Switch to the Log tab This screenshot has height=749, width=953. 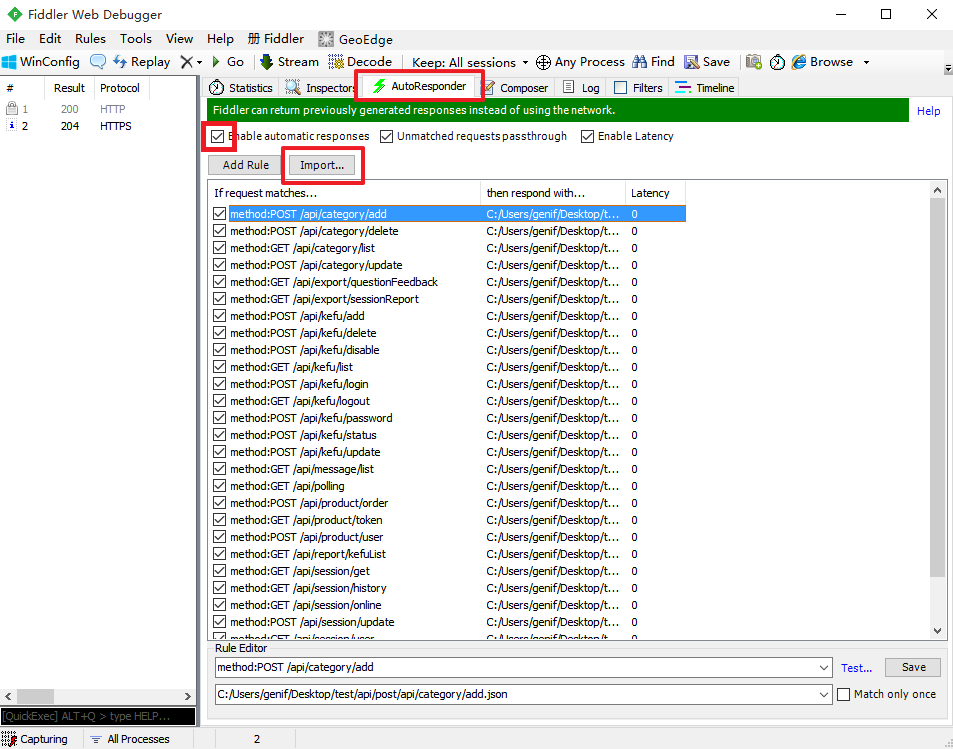pos(582,88)
